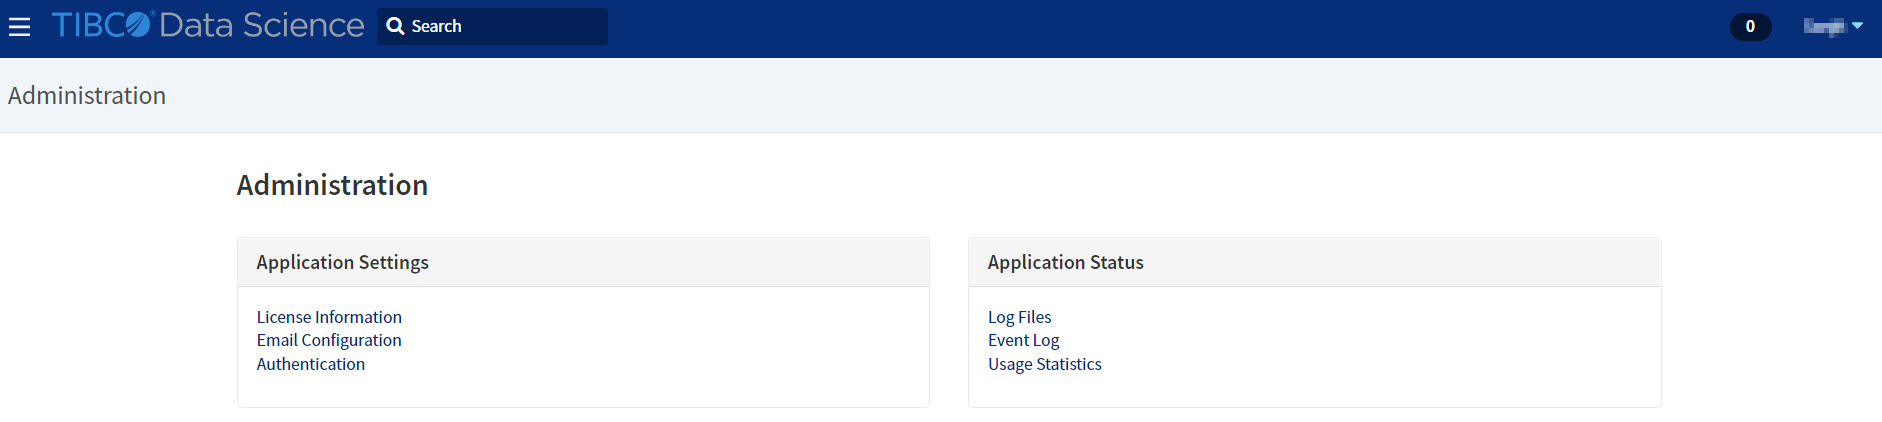Open Log Files link
The width and height of the screenshot is (1882, 422).
[1020, 317]
